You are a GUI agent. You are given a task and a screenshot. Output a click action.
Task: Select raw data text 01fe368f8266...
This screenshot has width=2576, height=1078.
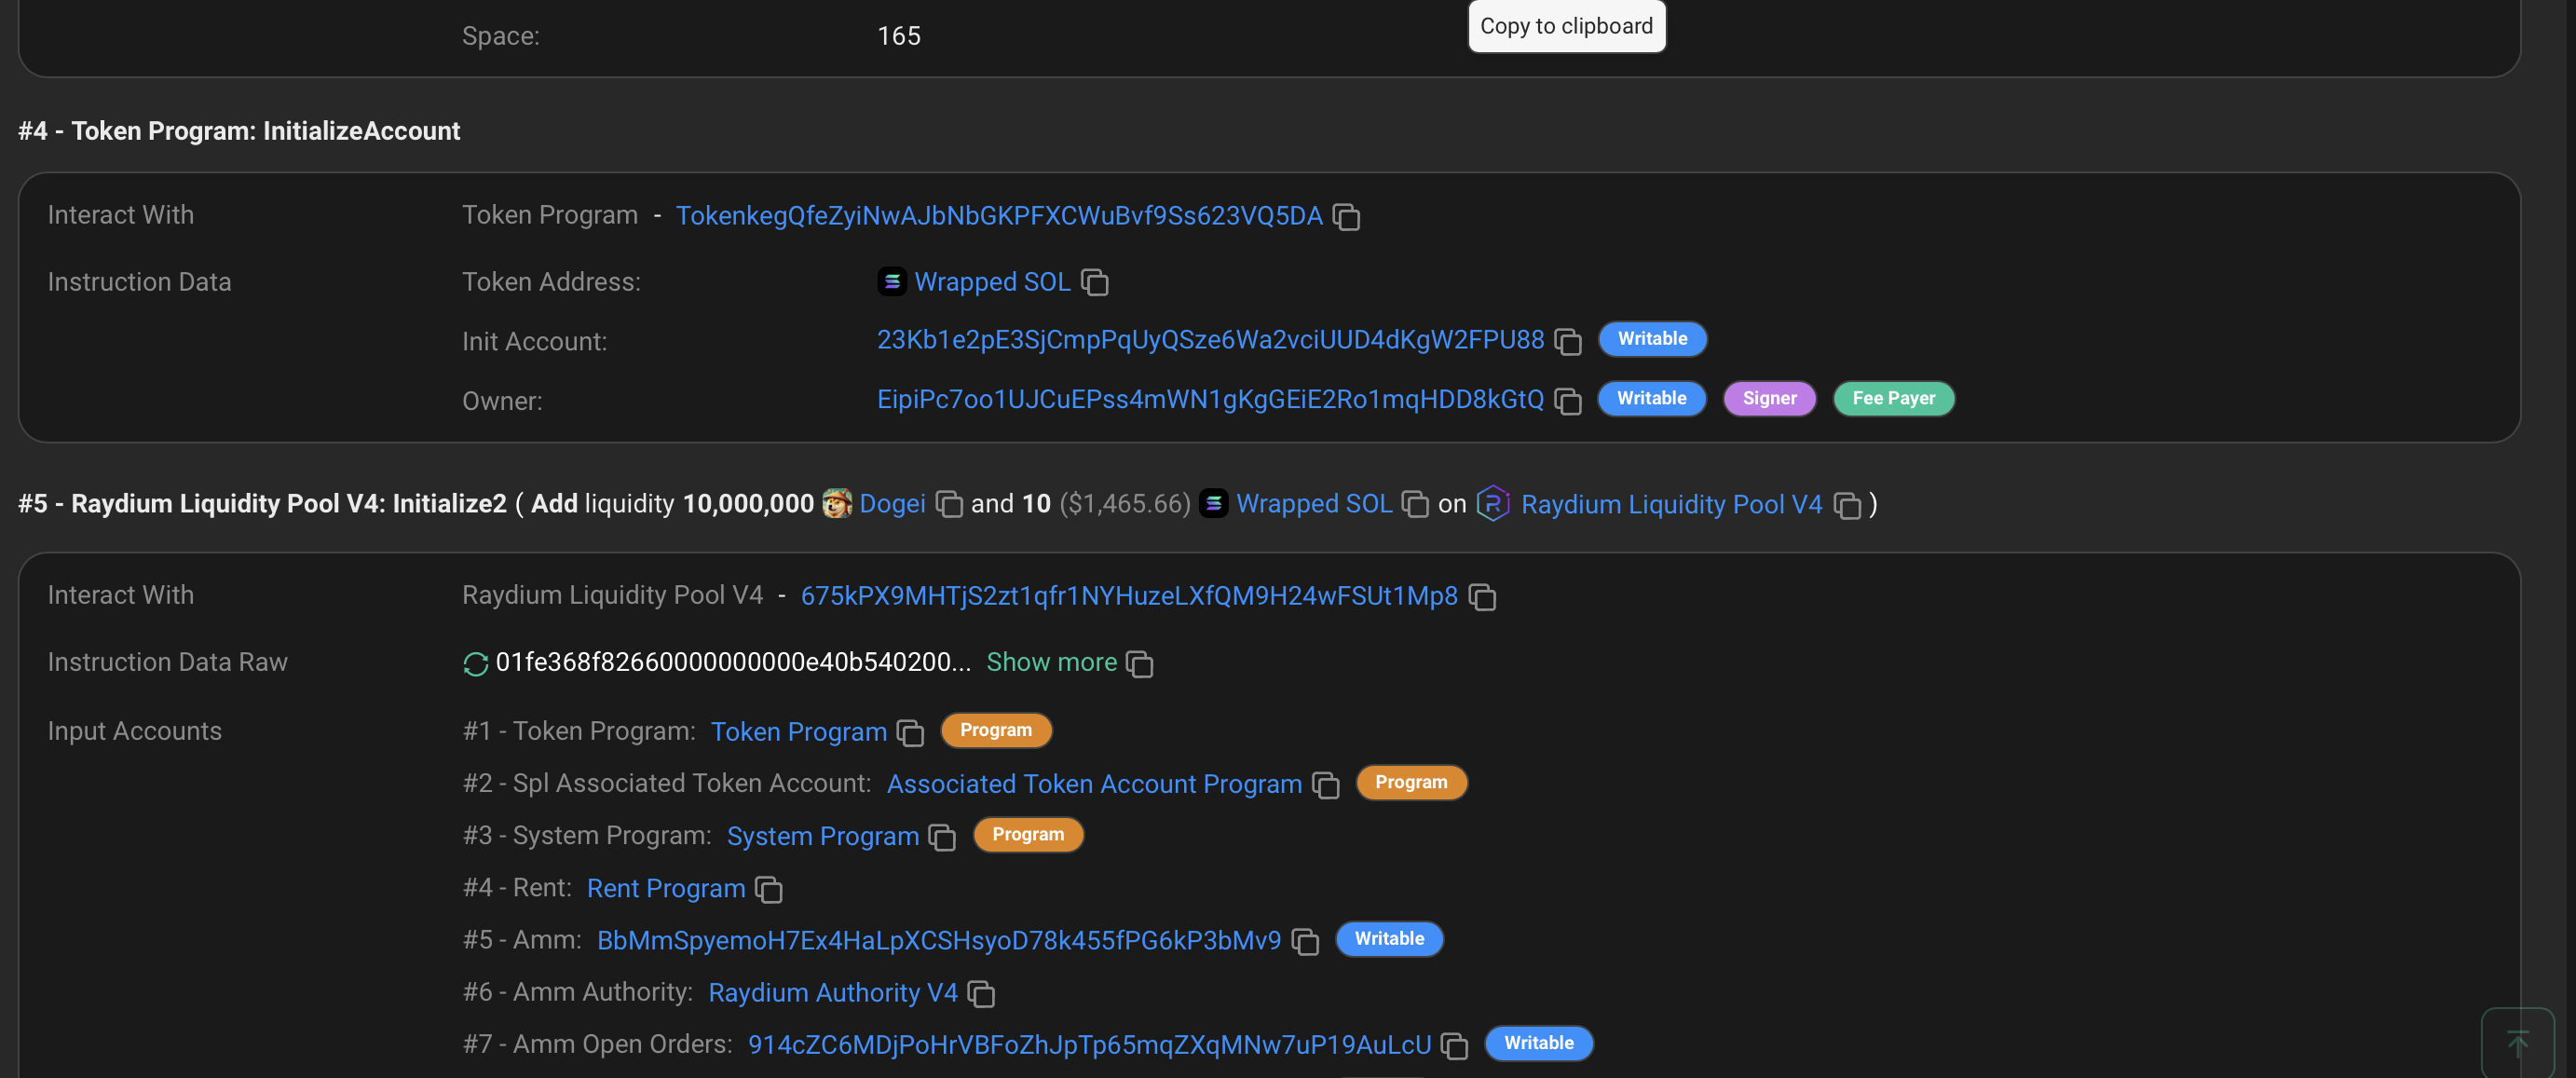733,662
